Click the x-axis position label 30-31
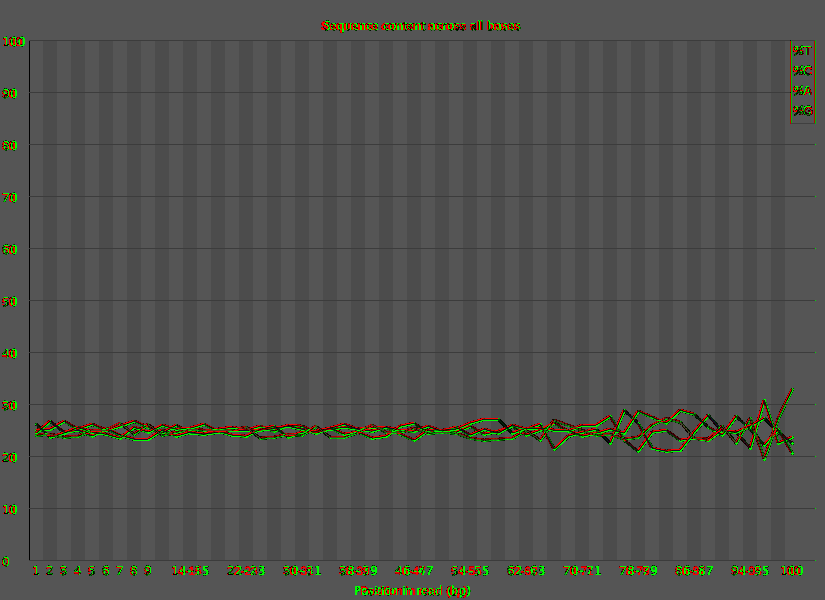The image size is (825, 600). coord(302,571)
